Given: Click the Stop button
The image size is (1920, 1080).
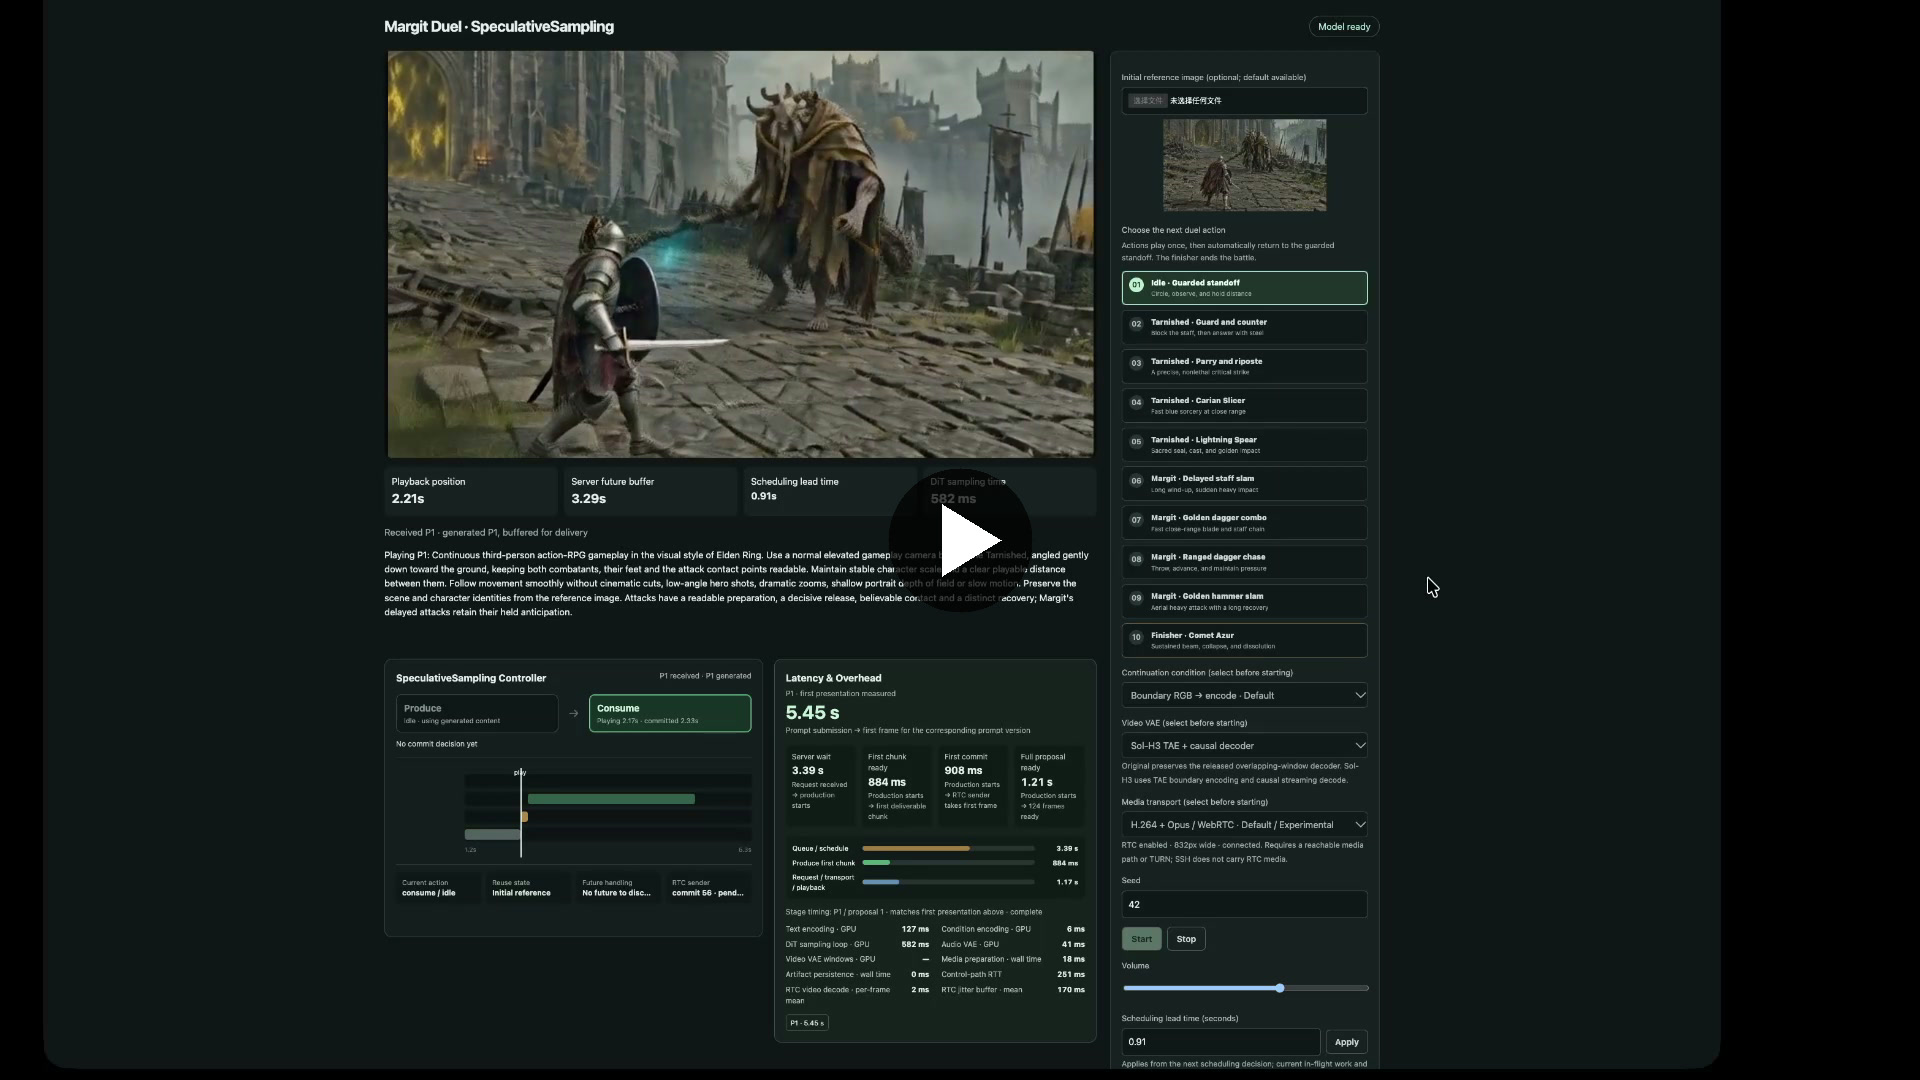Looking at the screenshot, I should click(x=1186, y=939).
